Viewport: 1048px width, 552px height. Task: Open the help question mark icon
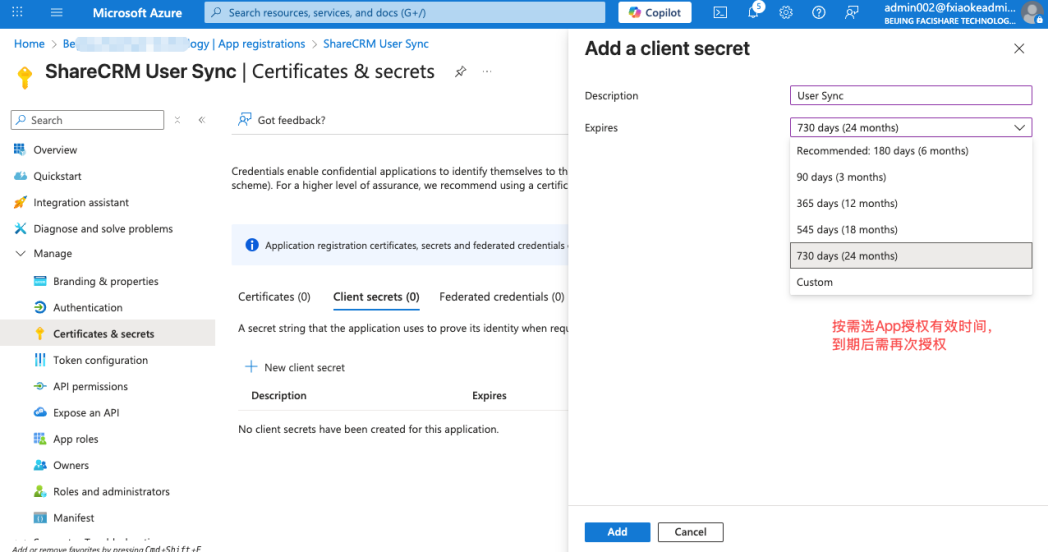819,13
